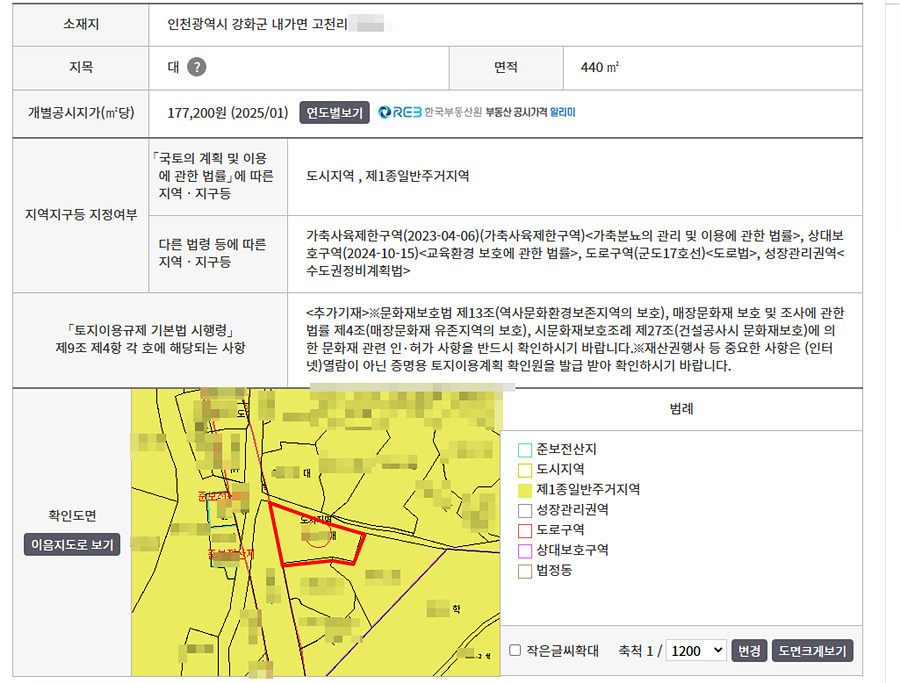Click the 도시지역 yellow outline legend icon
The image size is (900, 683).
click(525, 469)
